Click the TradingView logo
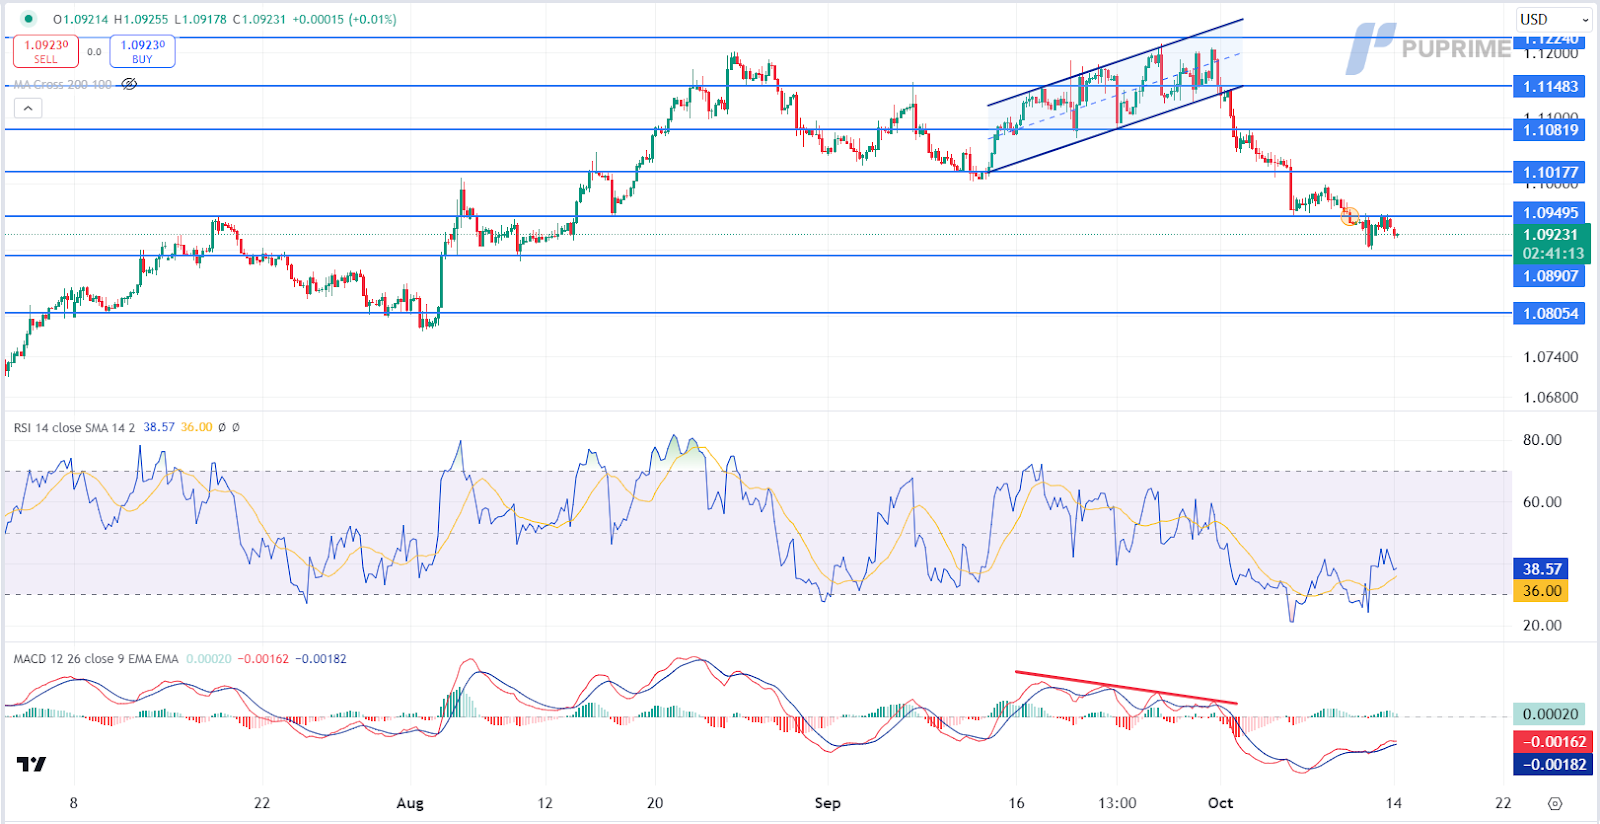The height and width of the screenshot is (824, 1600). [31, 764]
